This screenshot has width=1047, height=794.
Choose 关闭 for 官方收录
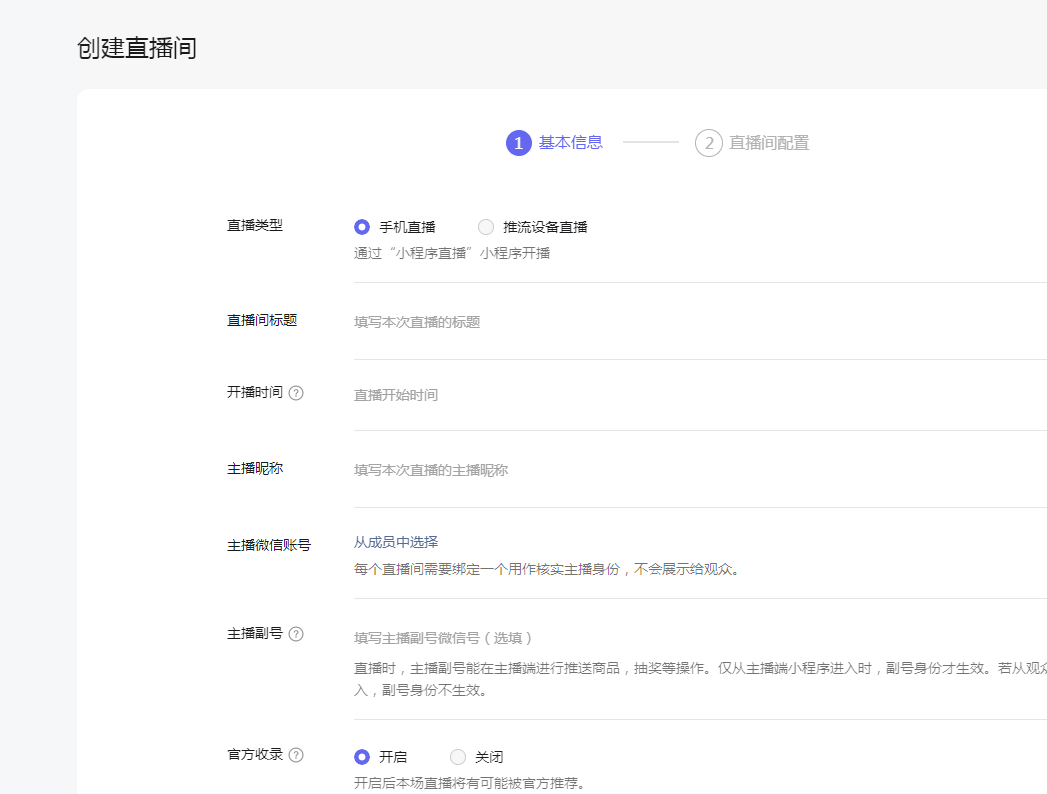[457, 757]
